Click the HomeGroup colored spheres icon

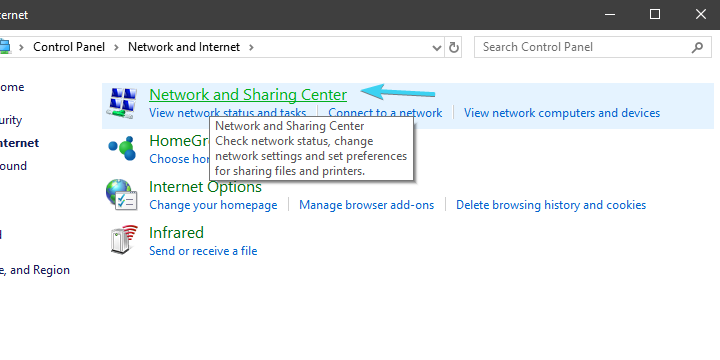tap(122, 148)
